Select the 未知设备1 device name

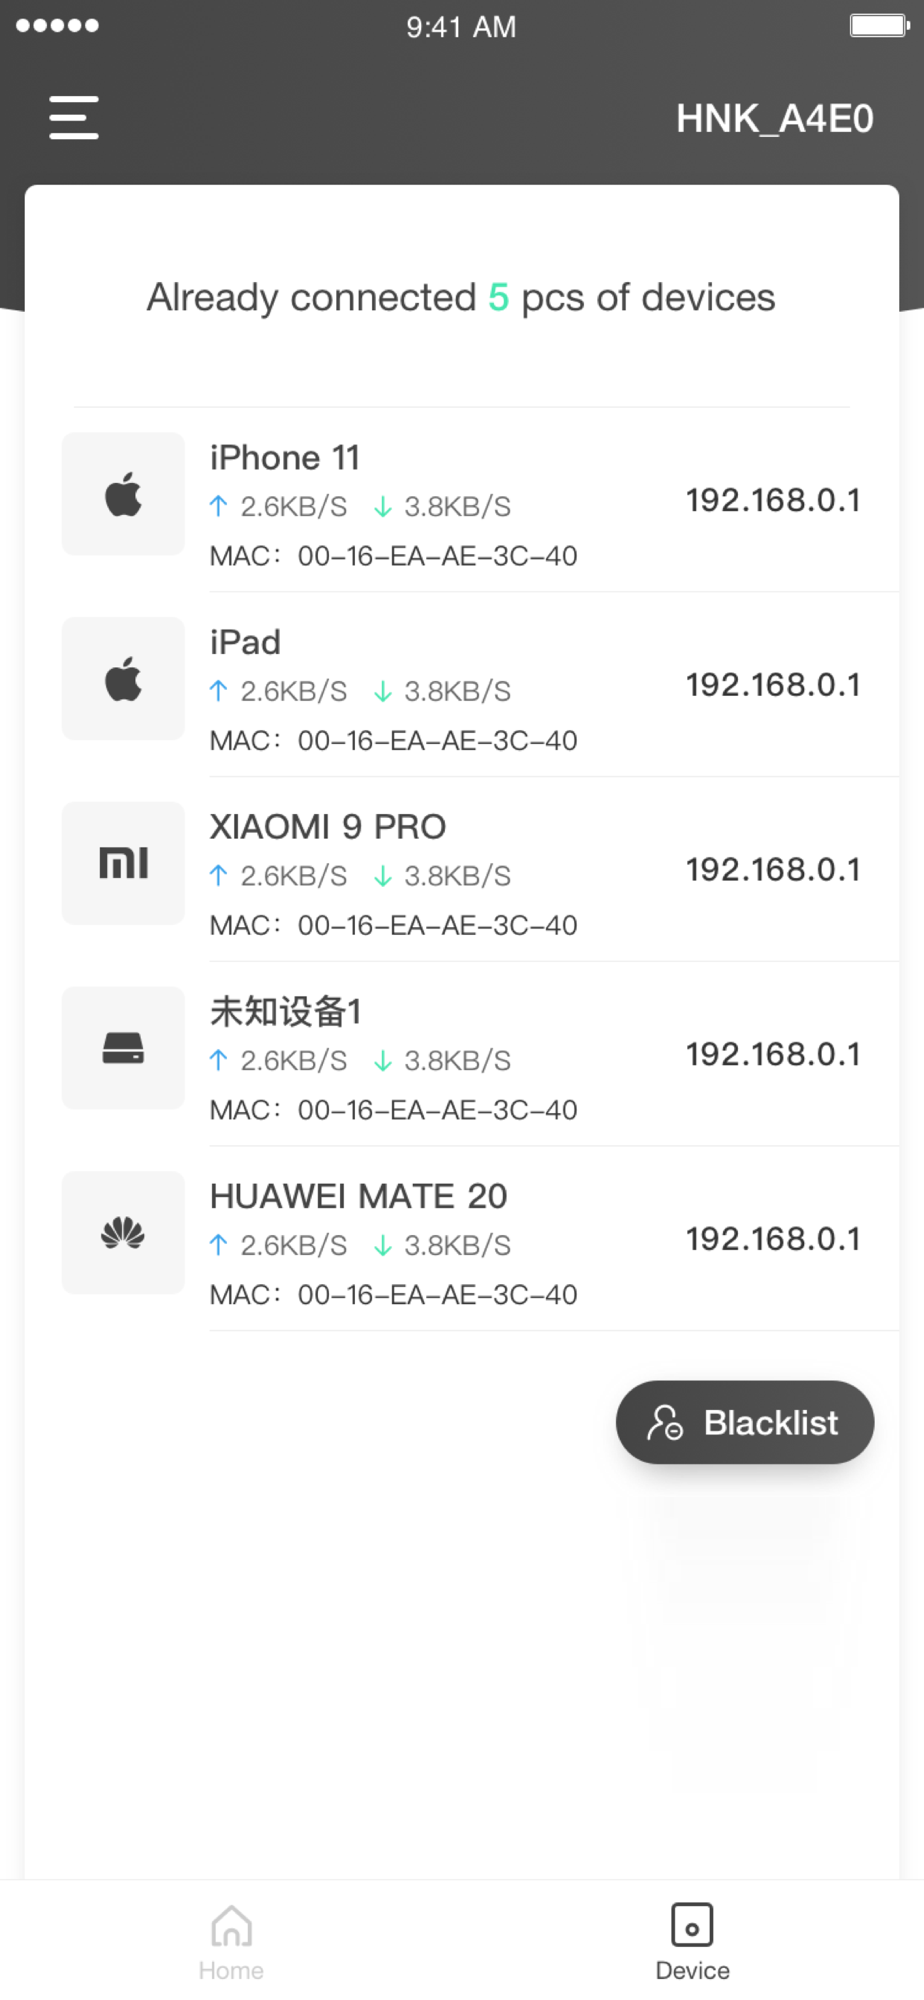285,1012
